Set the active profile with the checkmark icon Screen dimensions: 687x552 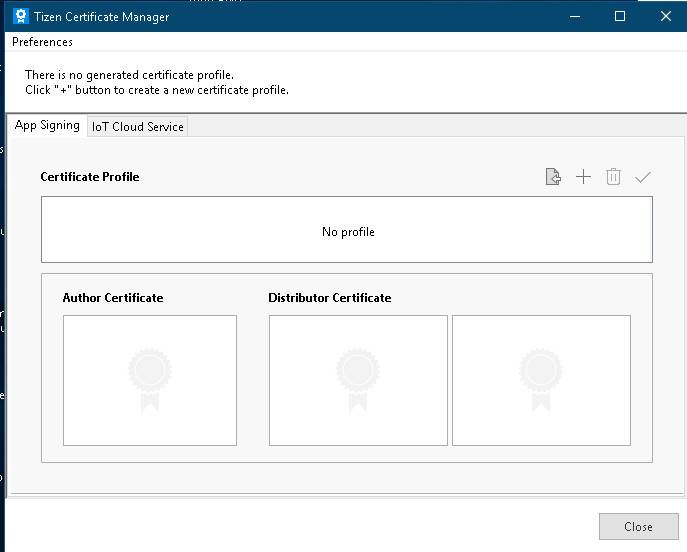click(x=643, y=177)
